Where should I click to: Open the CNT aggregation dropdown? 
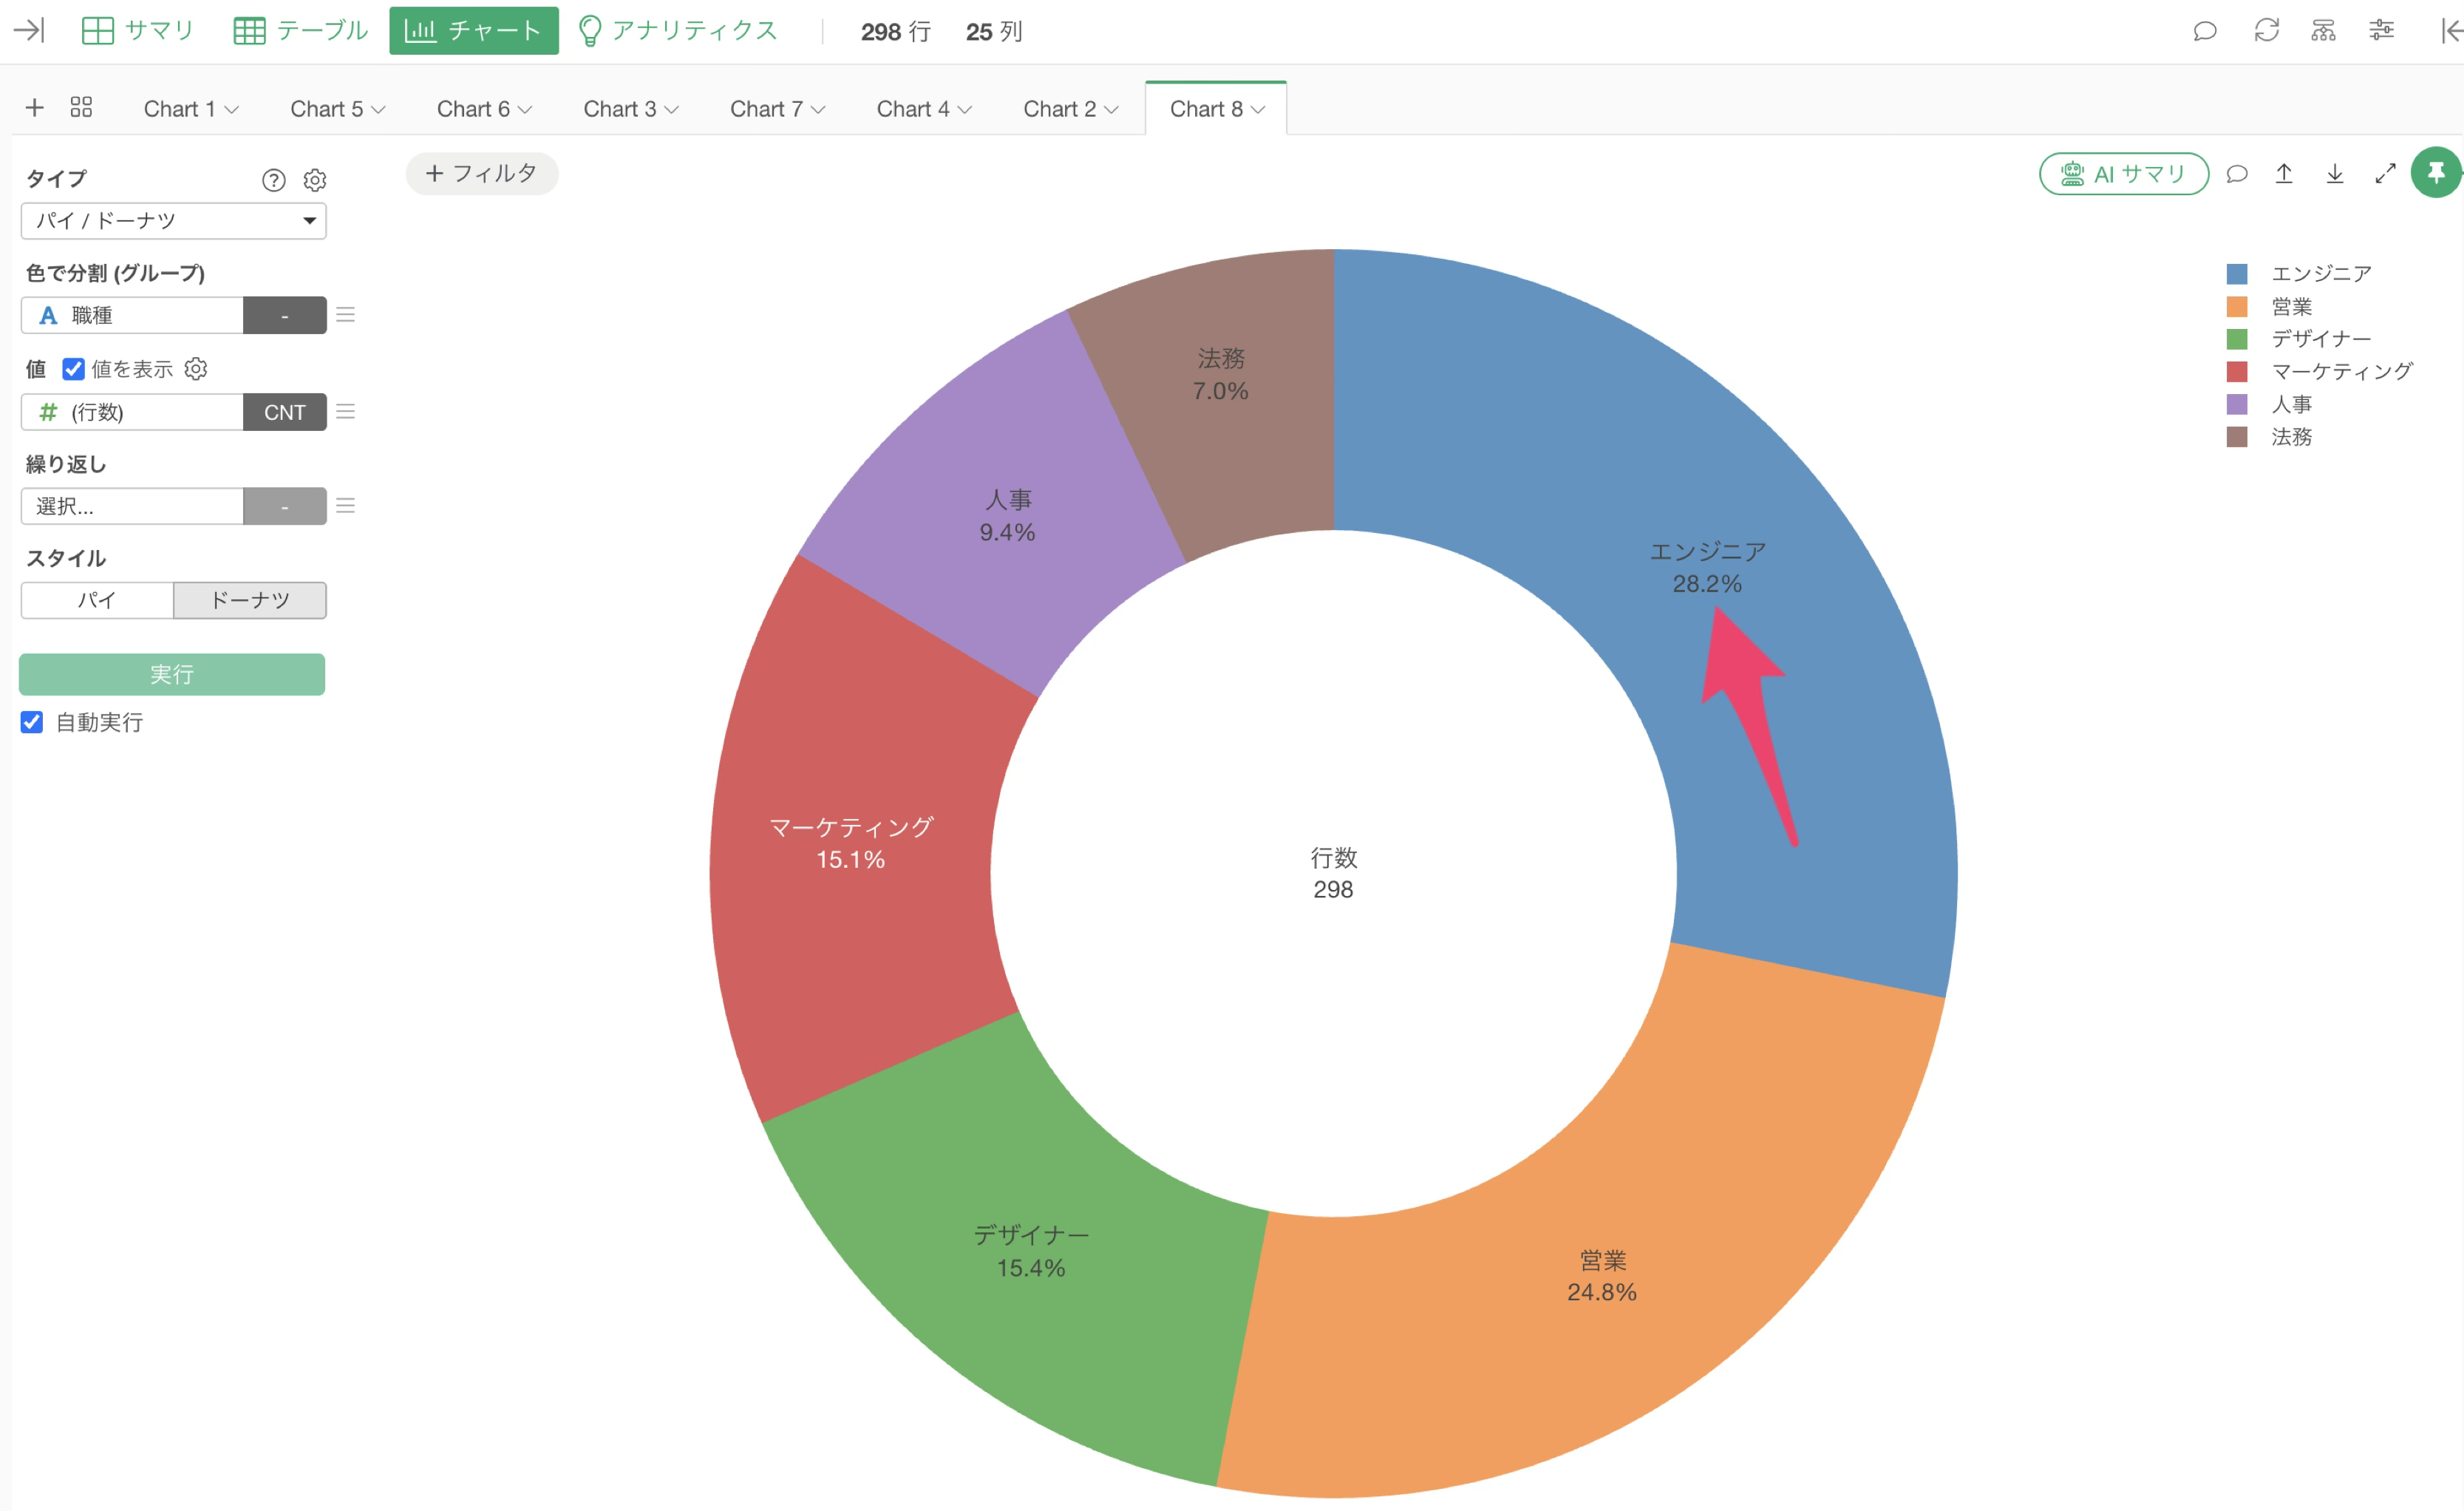coord(285,412)
